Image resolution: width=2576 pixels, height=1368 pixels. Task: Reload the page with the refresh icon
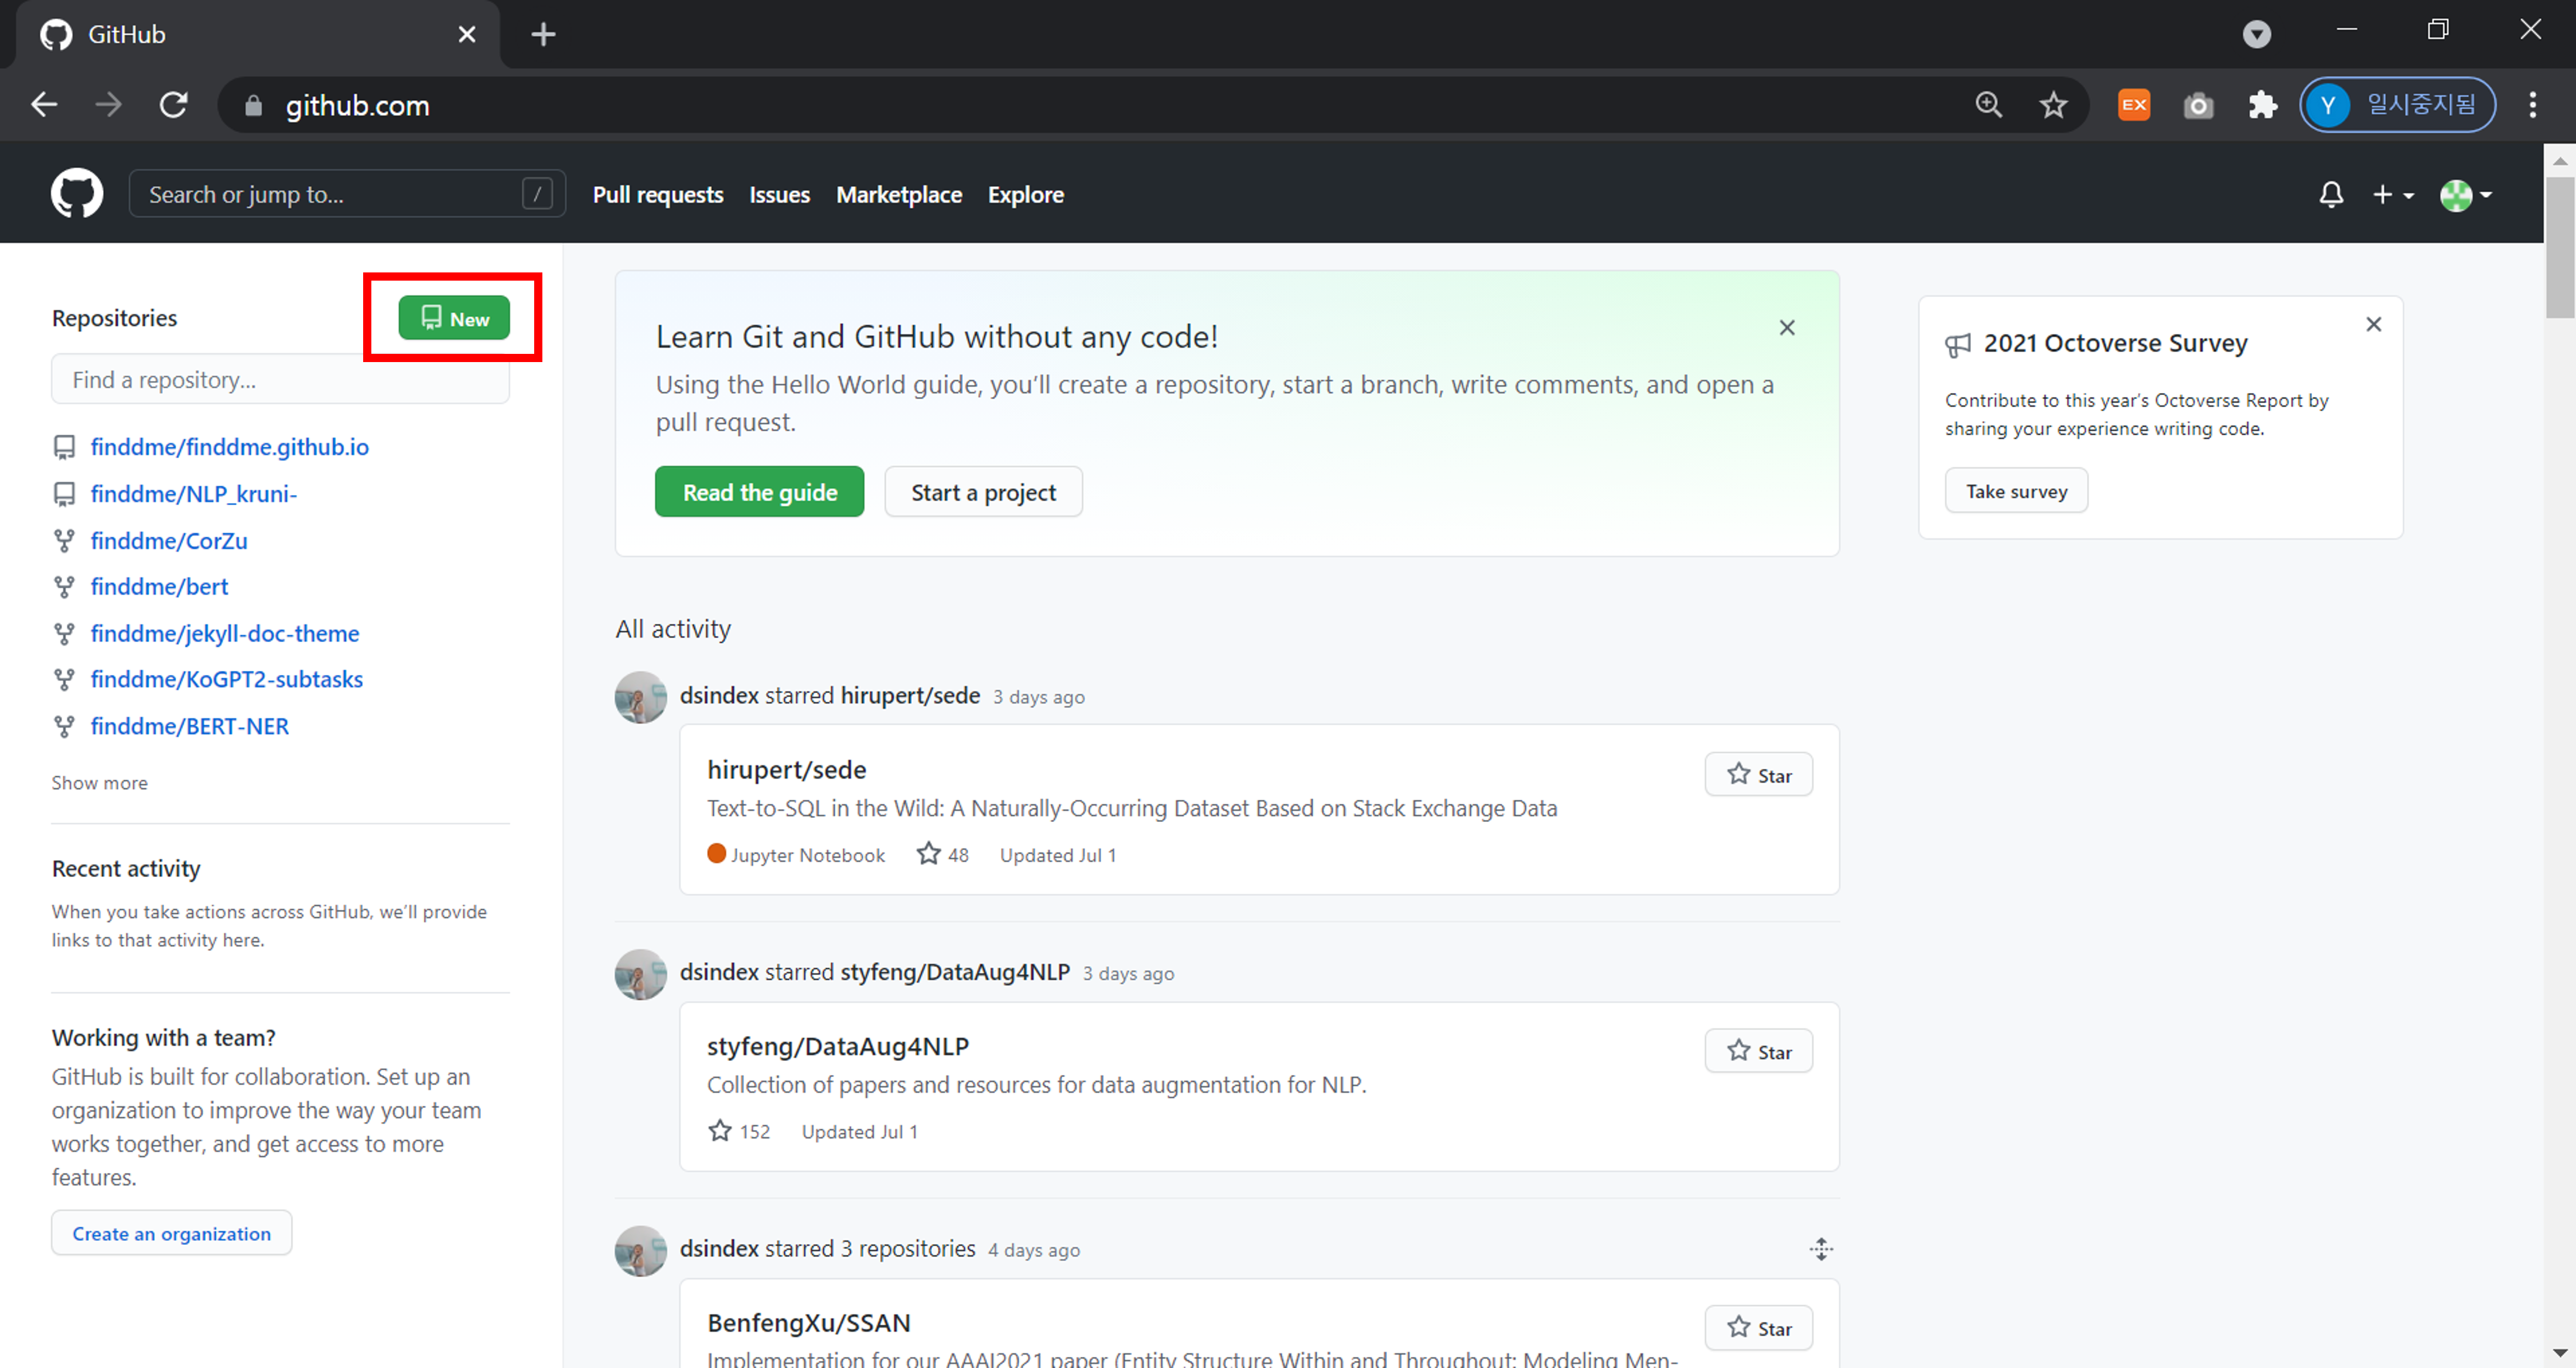[x=174, y=105]
